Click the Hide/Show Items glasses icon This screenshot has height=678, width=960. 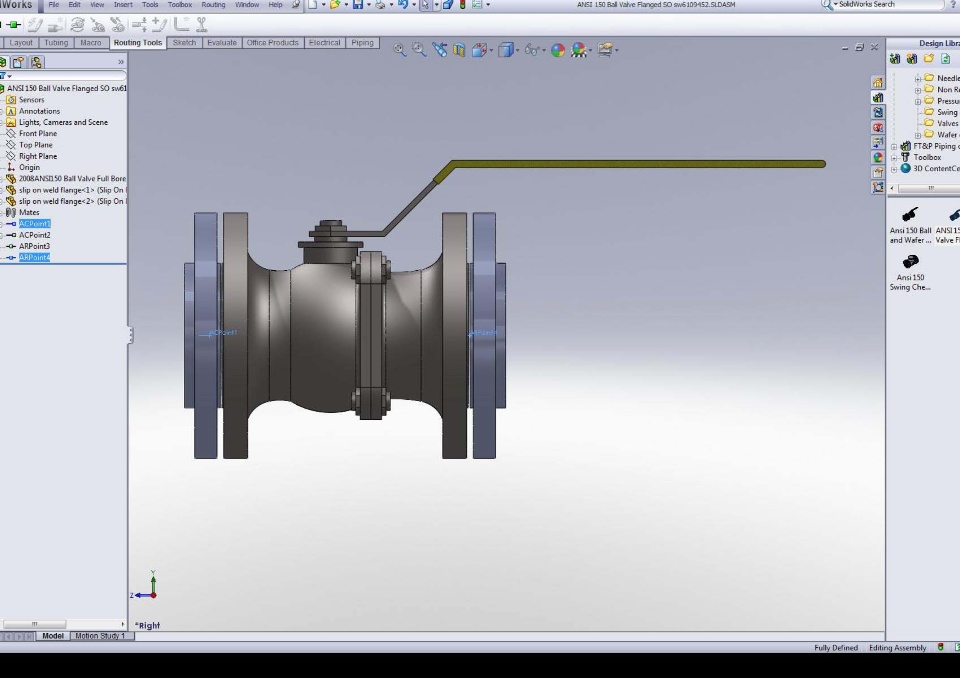pos(531,50)
